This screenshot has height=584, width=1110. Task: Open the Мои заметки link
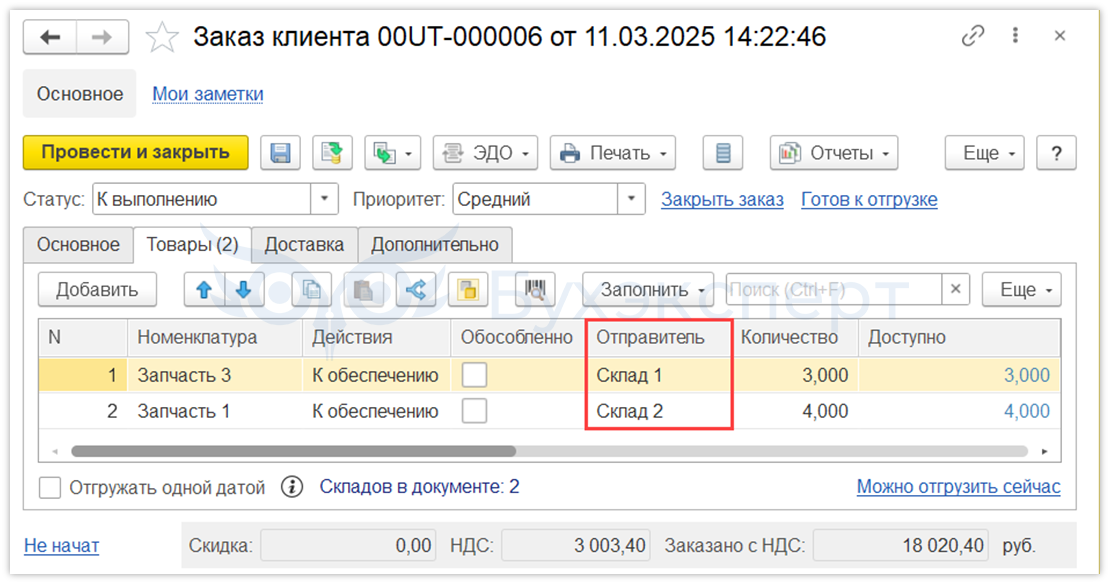coord(208,94)
